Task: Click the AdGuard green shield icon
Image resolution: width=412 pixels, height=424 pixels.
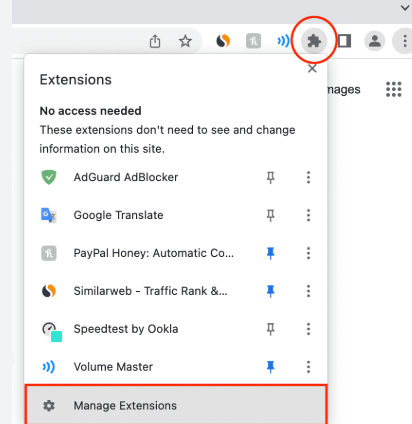Action: point(49,177)
